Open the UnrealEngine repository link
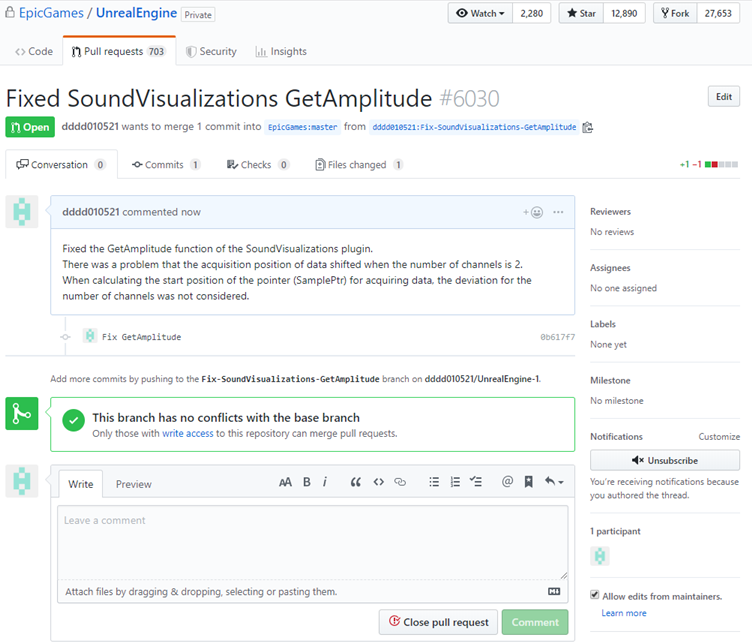Viewport: 752px width, 643px height. click(136, 13)
